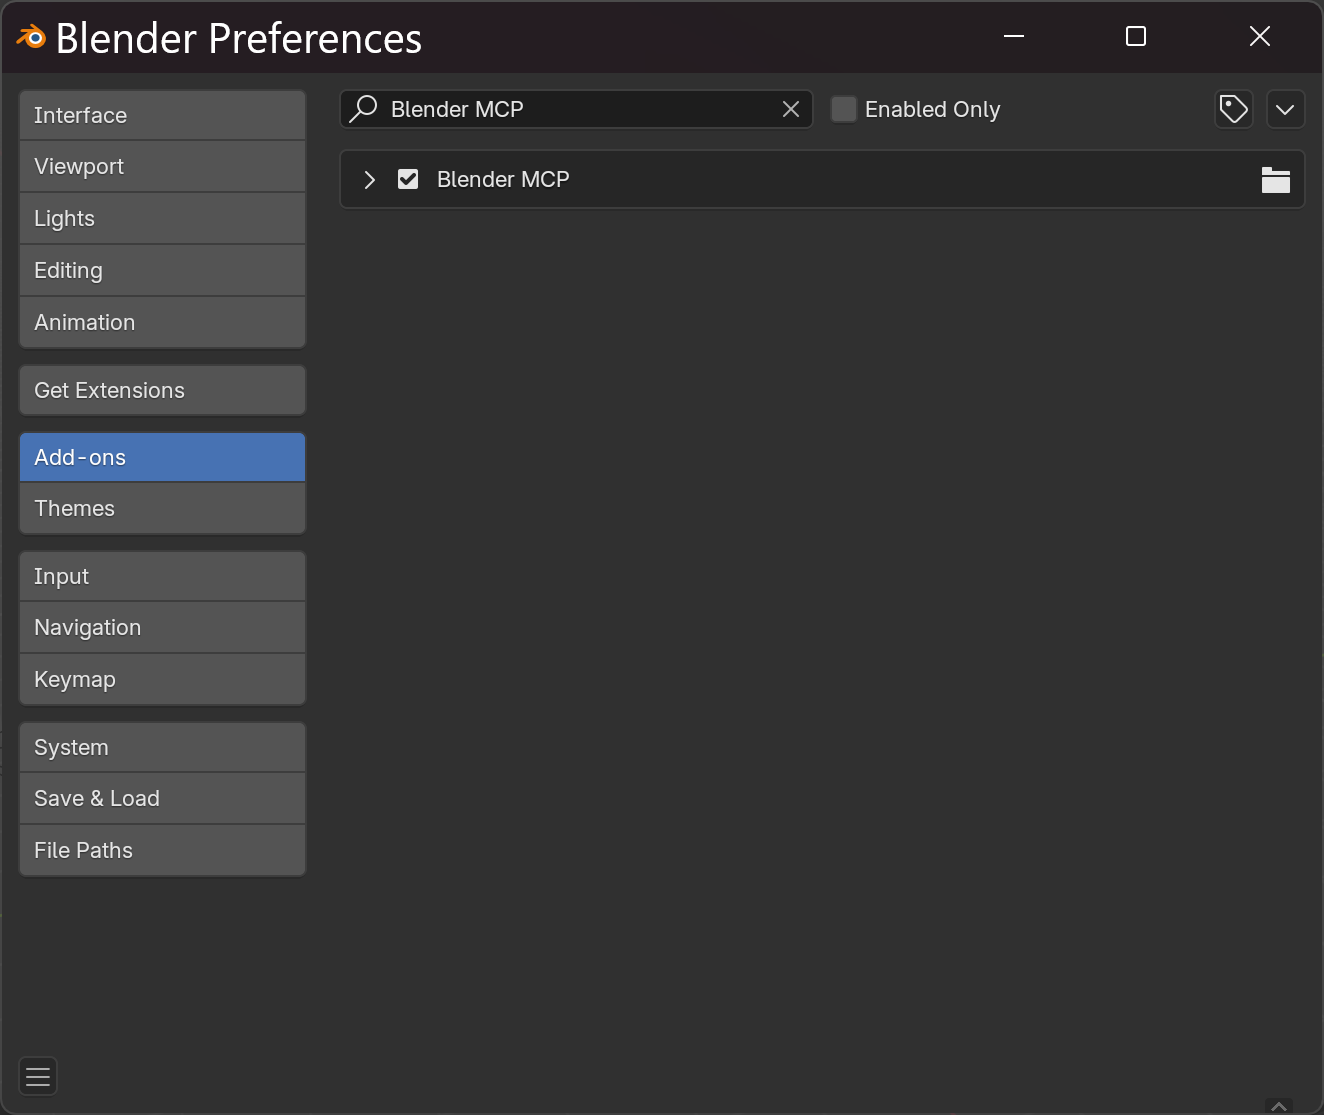Minimize the Blender Preferences window
Viewport: 1324px width, 1115px height.
pyautogui.click(x=1014, y=36)
